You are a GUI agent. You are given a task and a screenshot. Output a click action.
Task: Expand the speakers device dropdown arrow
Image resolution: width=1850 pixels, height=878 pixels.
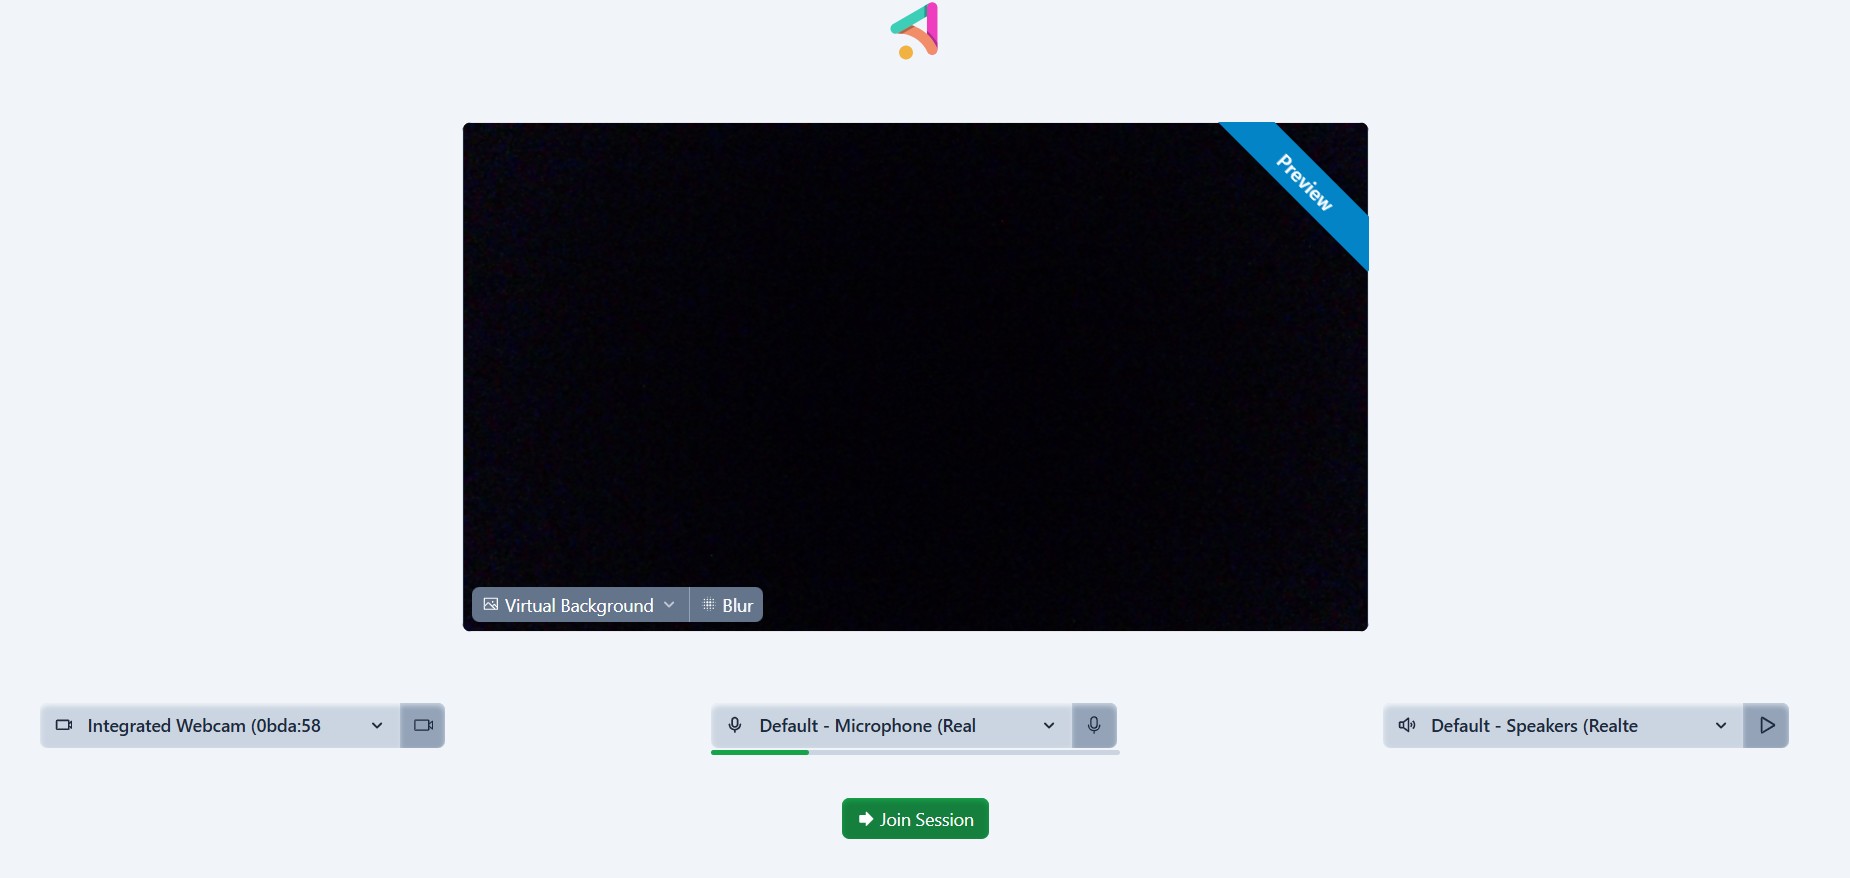[1721, 726]
